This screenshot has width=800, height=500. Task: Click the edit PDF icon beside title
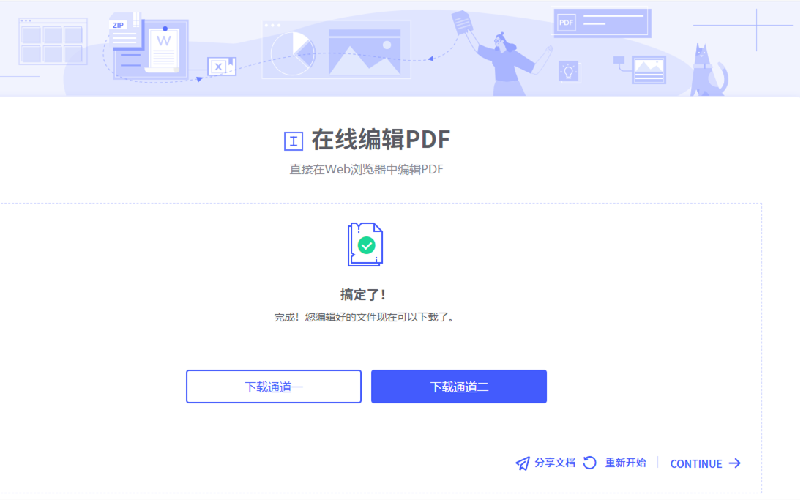[x=293, y=141]
